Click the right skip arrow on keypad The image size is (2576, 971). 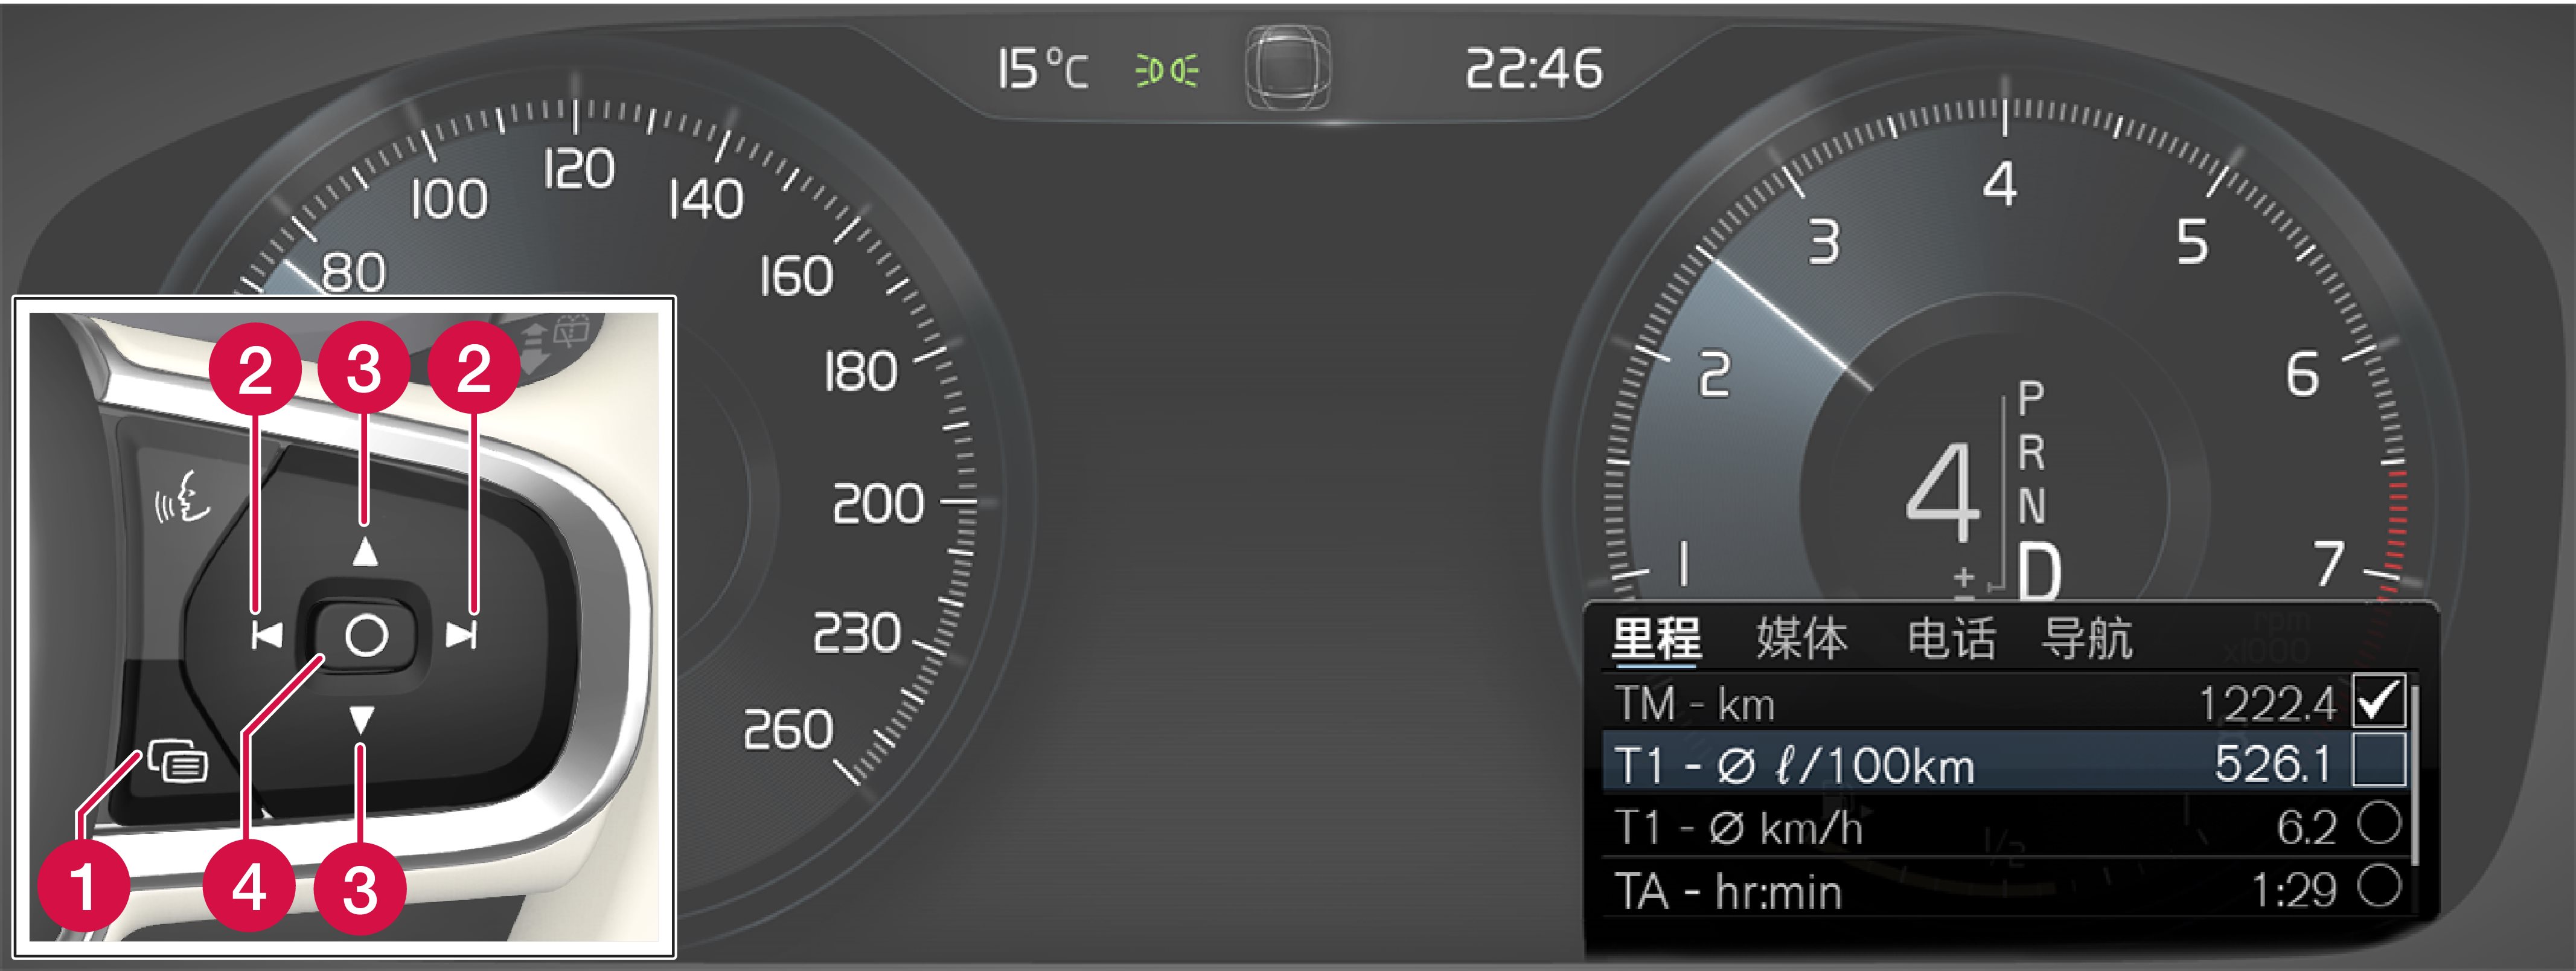[461, 636]
